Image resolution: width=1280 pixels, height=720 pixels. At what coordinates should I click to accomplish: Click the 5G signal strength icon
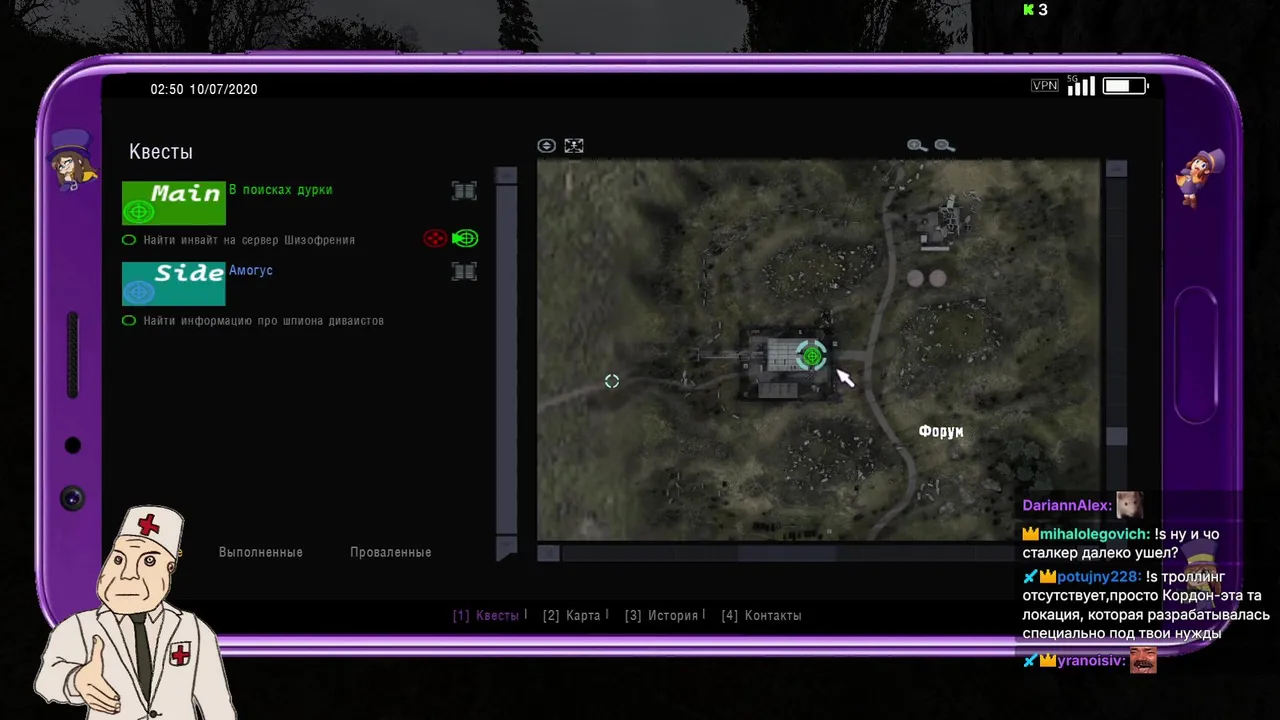[1081, 86]
